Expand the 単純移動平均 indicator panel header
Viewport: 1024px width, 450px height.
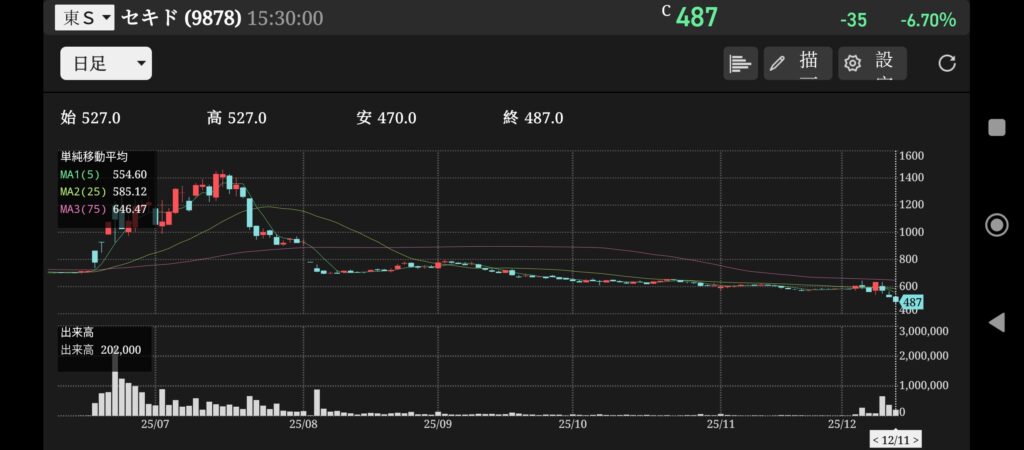click(x=94, y=157)
